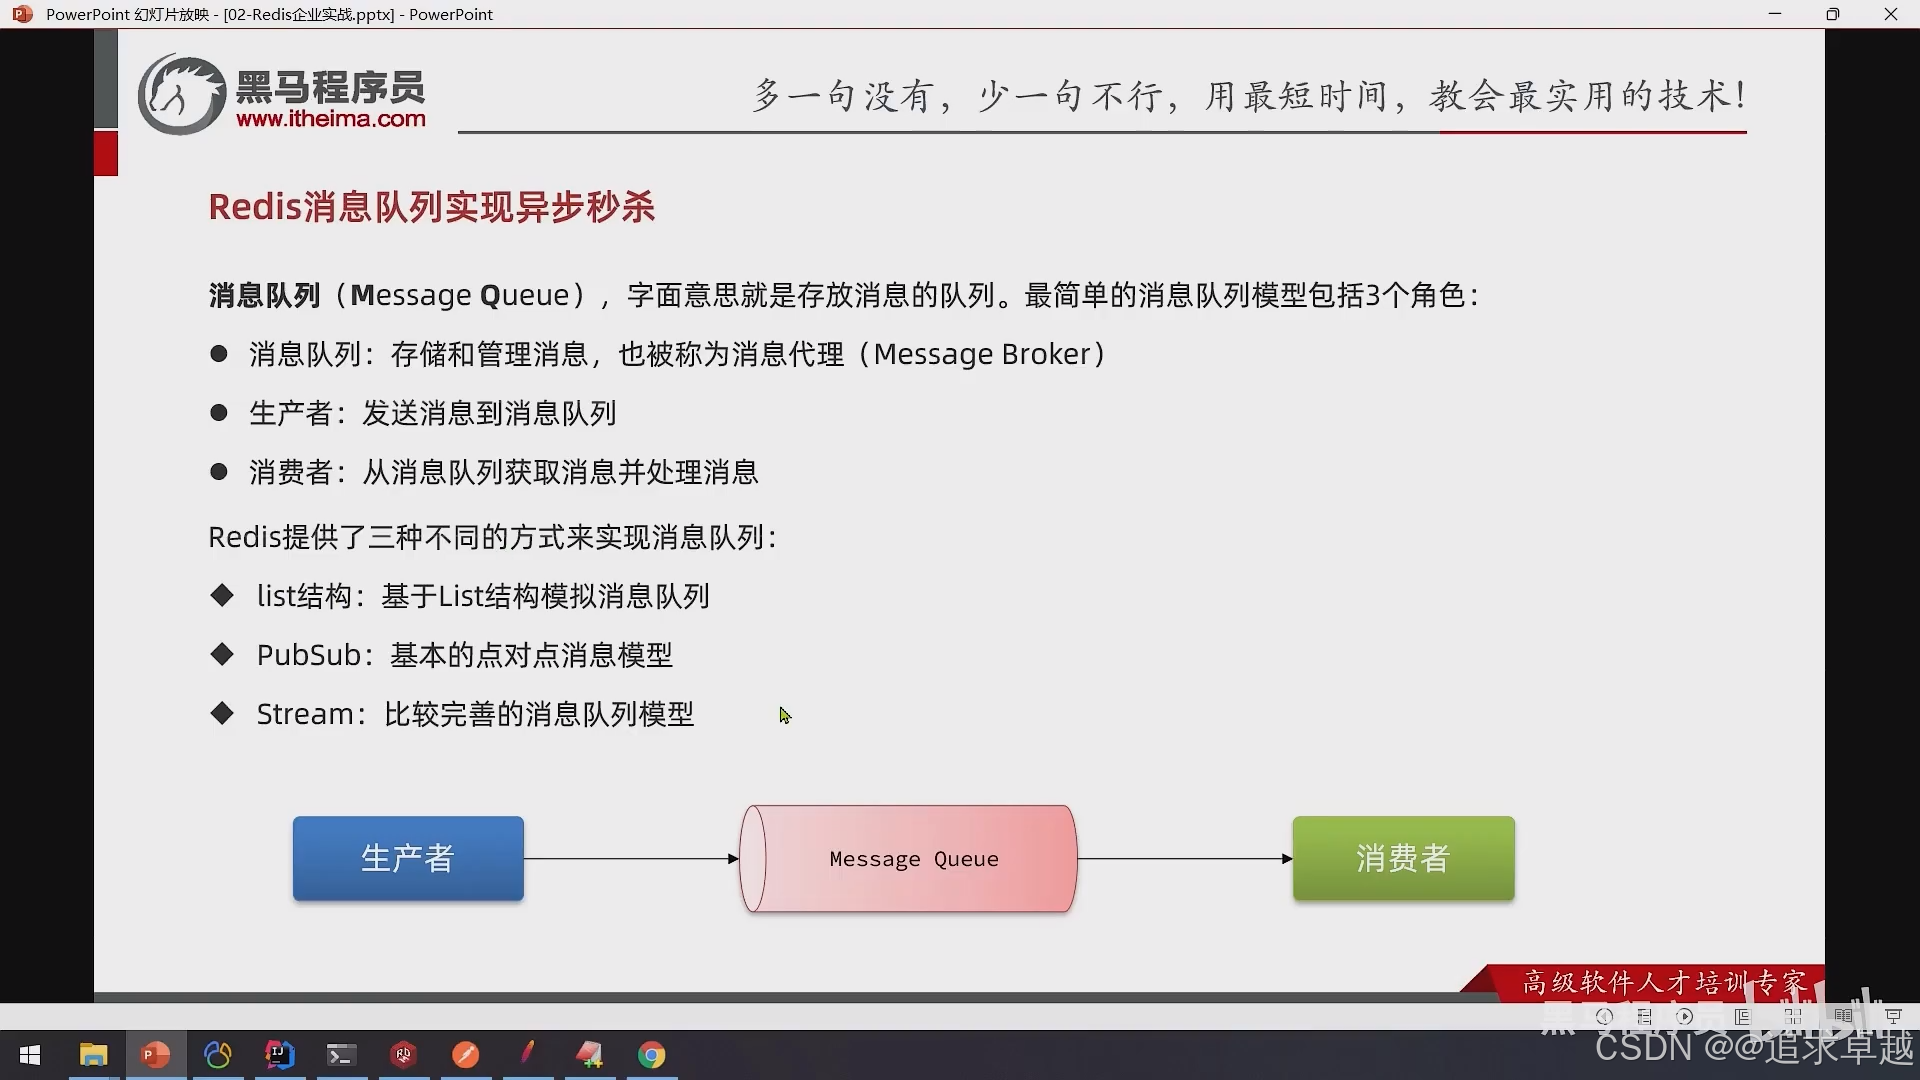Click the 生产者：发送消息到消息队列 bullet
The image size is (1920, 1080).
tap(413, 413)
